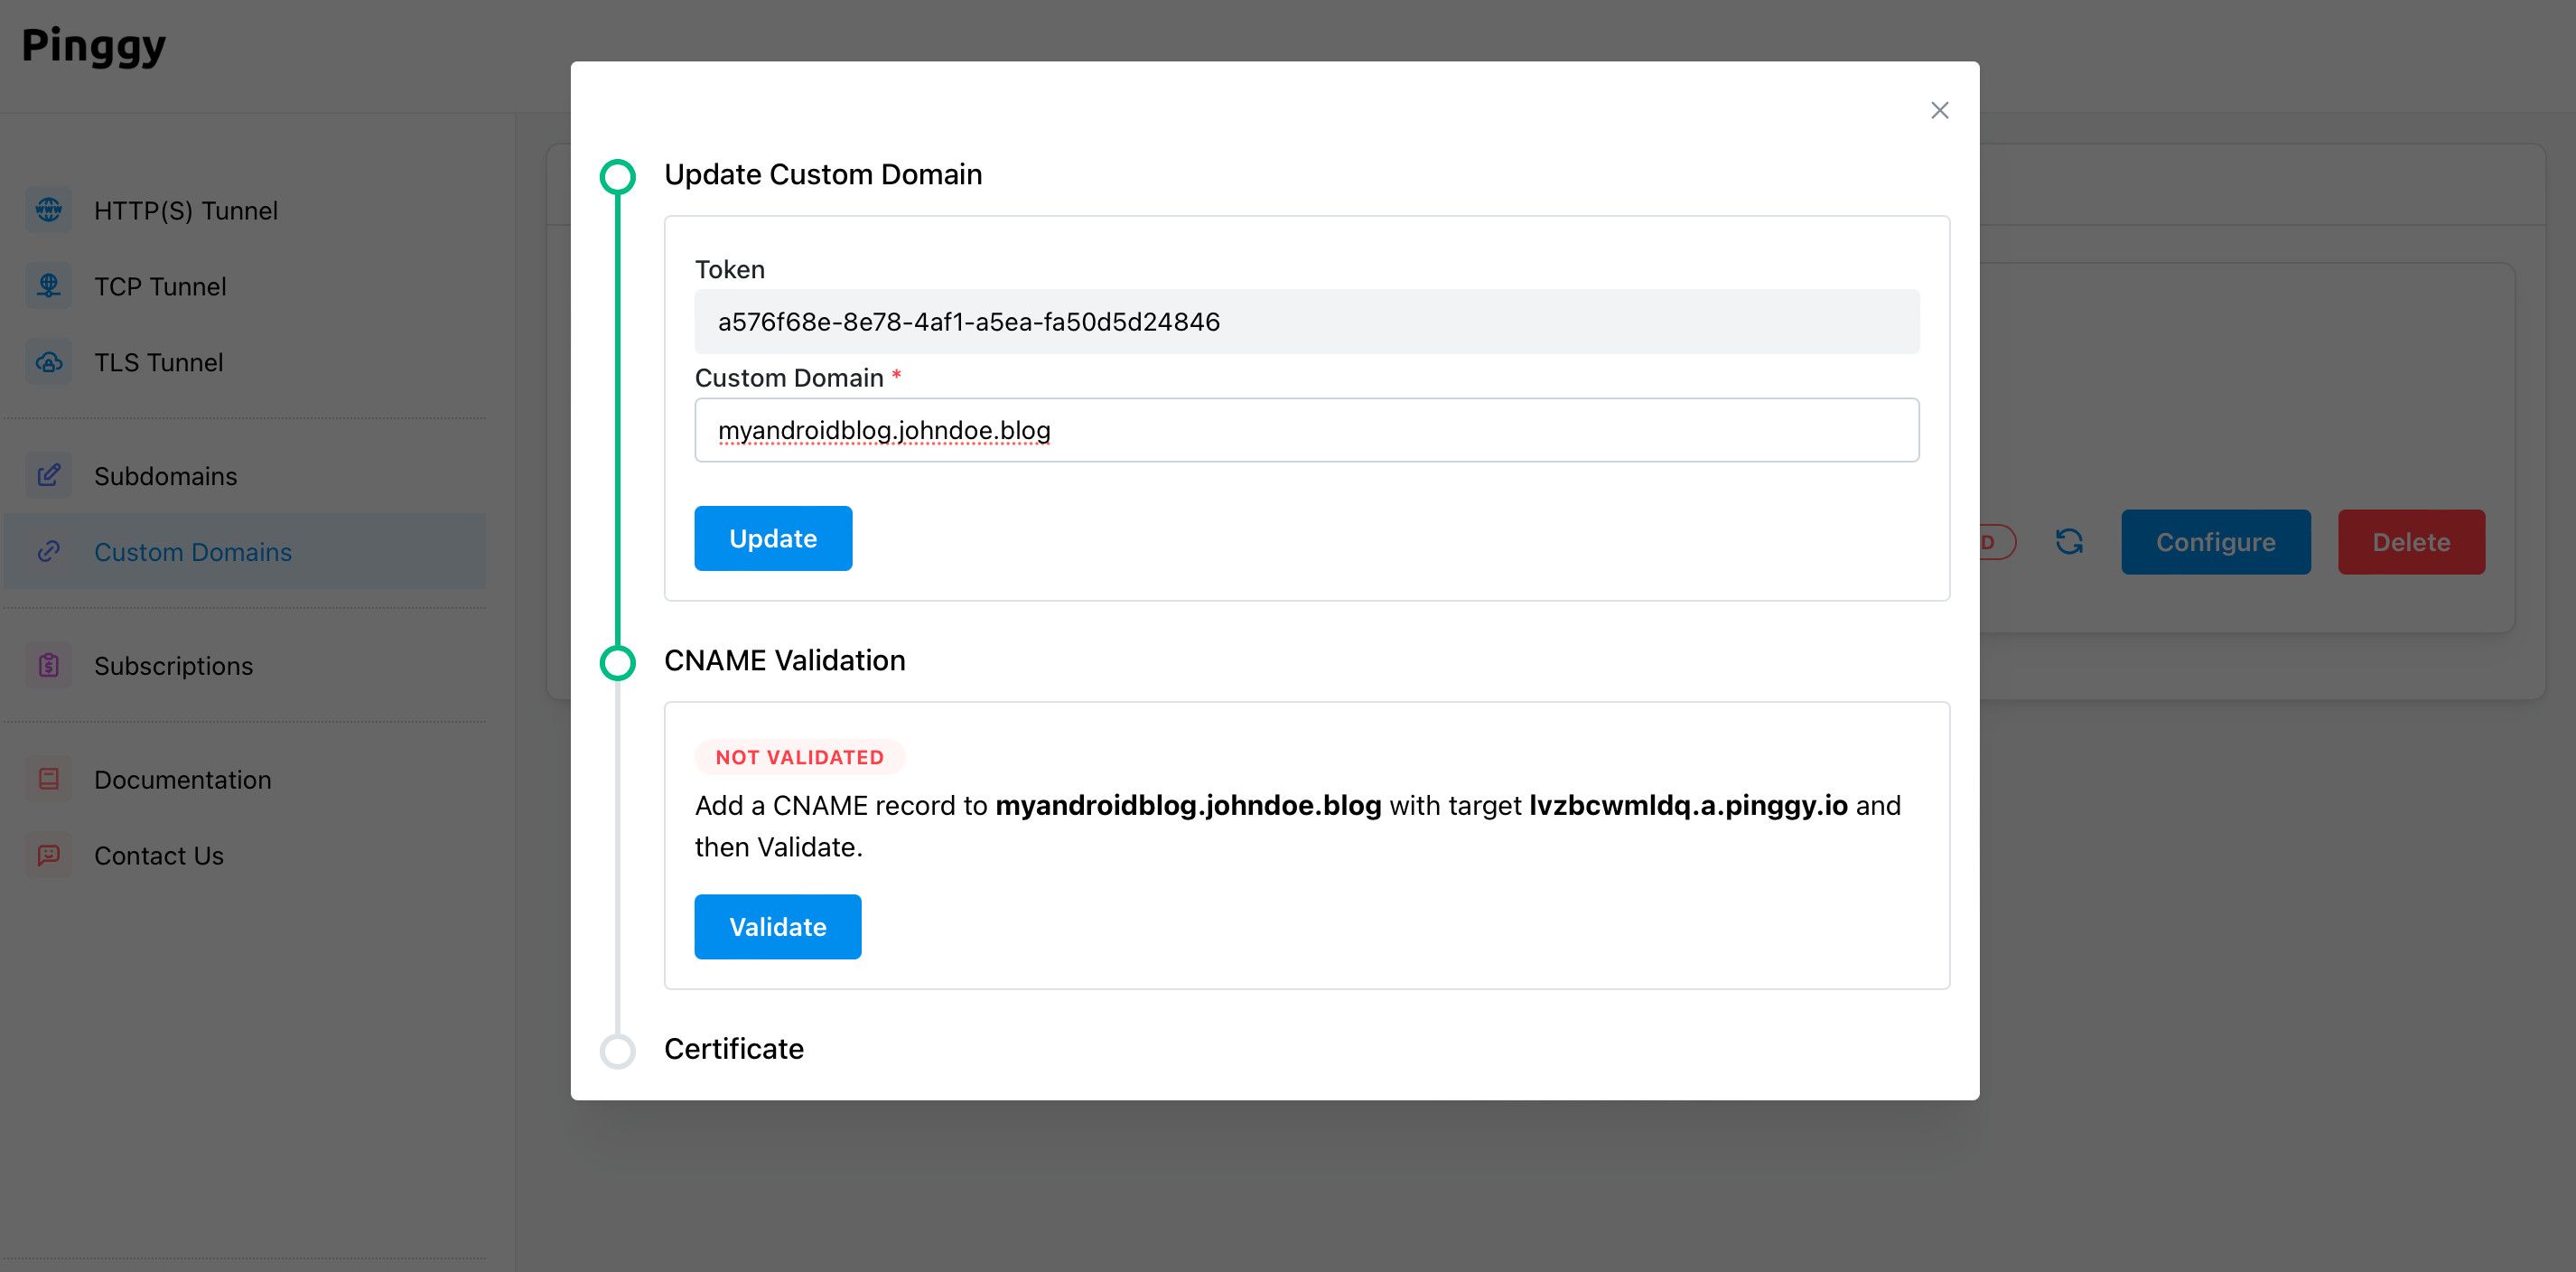The width and height of the screenshot is (2576, 1272).
Task: Click the Certificate step circle
Action: (617, 1050)
